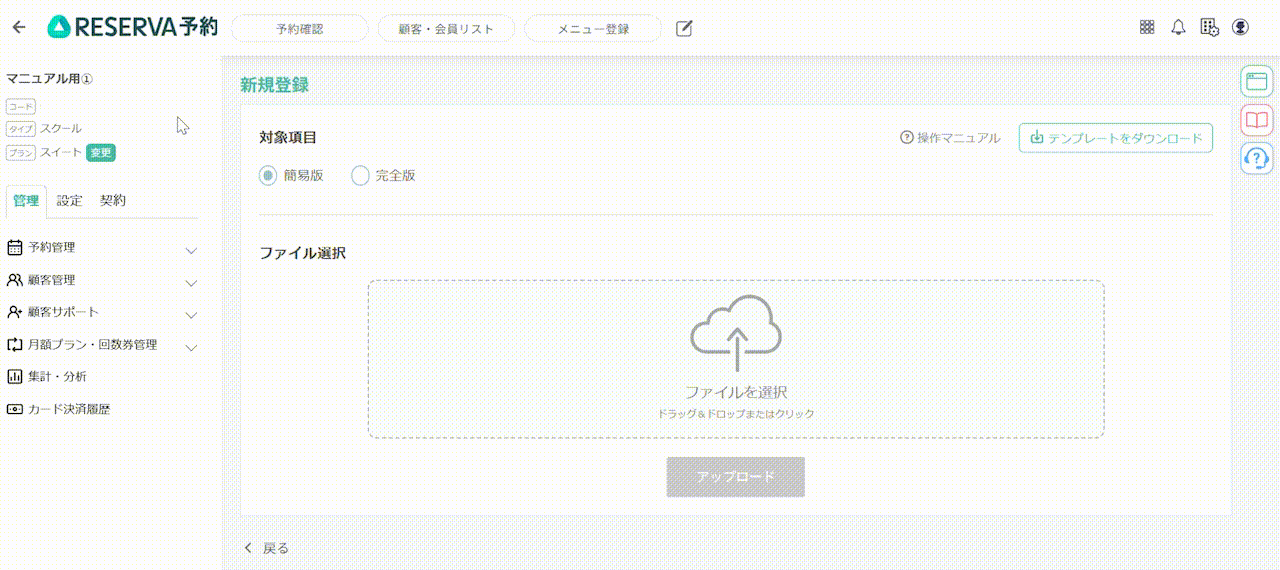Switch to the 契約 tab
The image size is (1280, 570).
pyautogui.click(x=113, y=200)
